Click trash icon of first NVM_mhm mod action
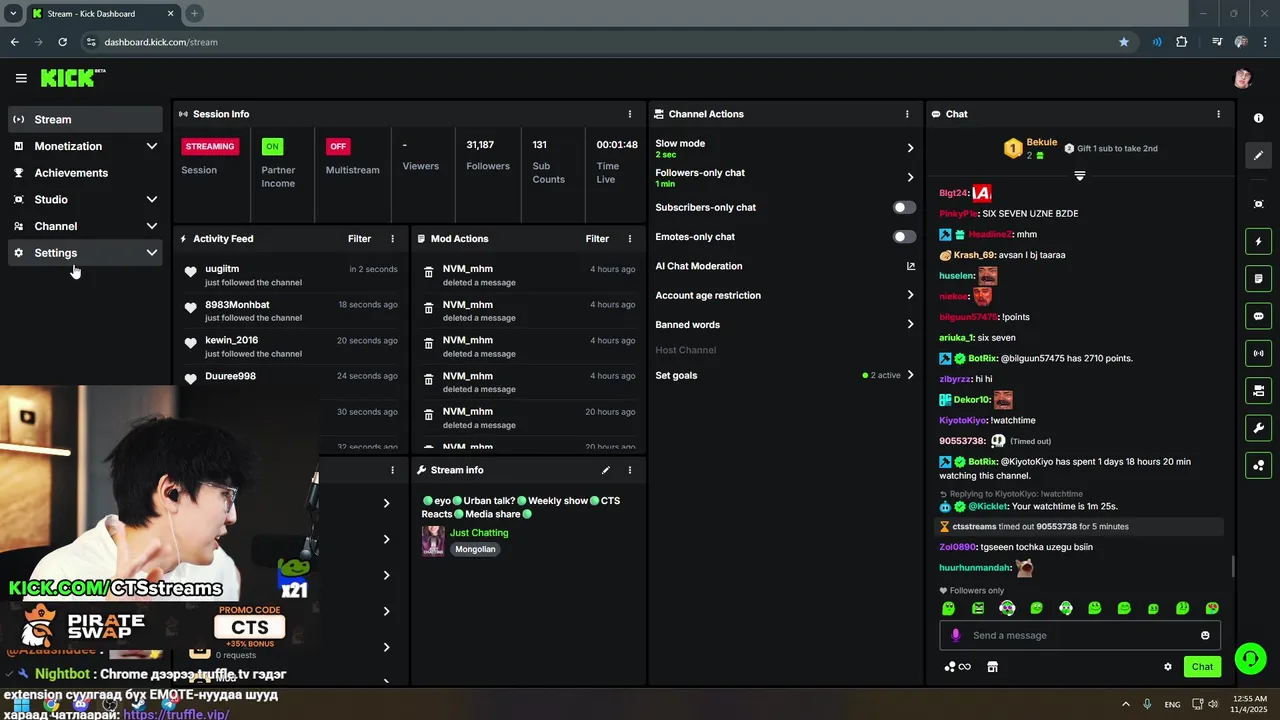The height and width of the screenshot is (720, 1280). (x=429, y=272)
